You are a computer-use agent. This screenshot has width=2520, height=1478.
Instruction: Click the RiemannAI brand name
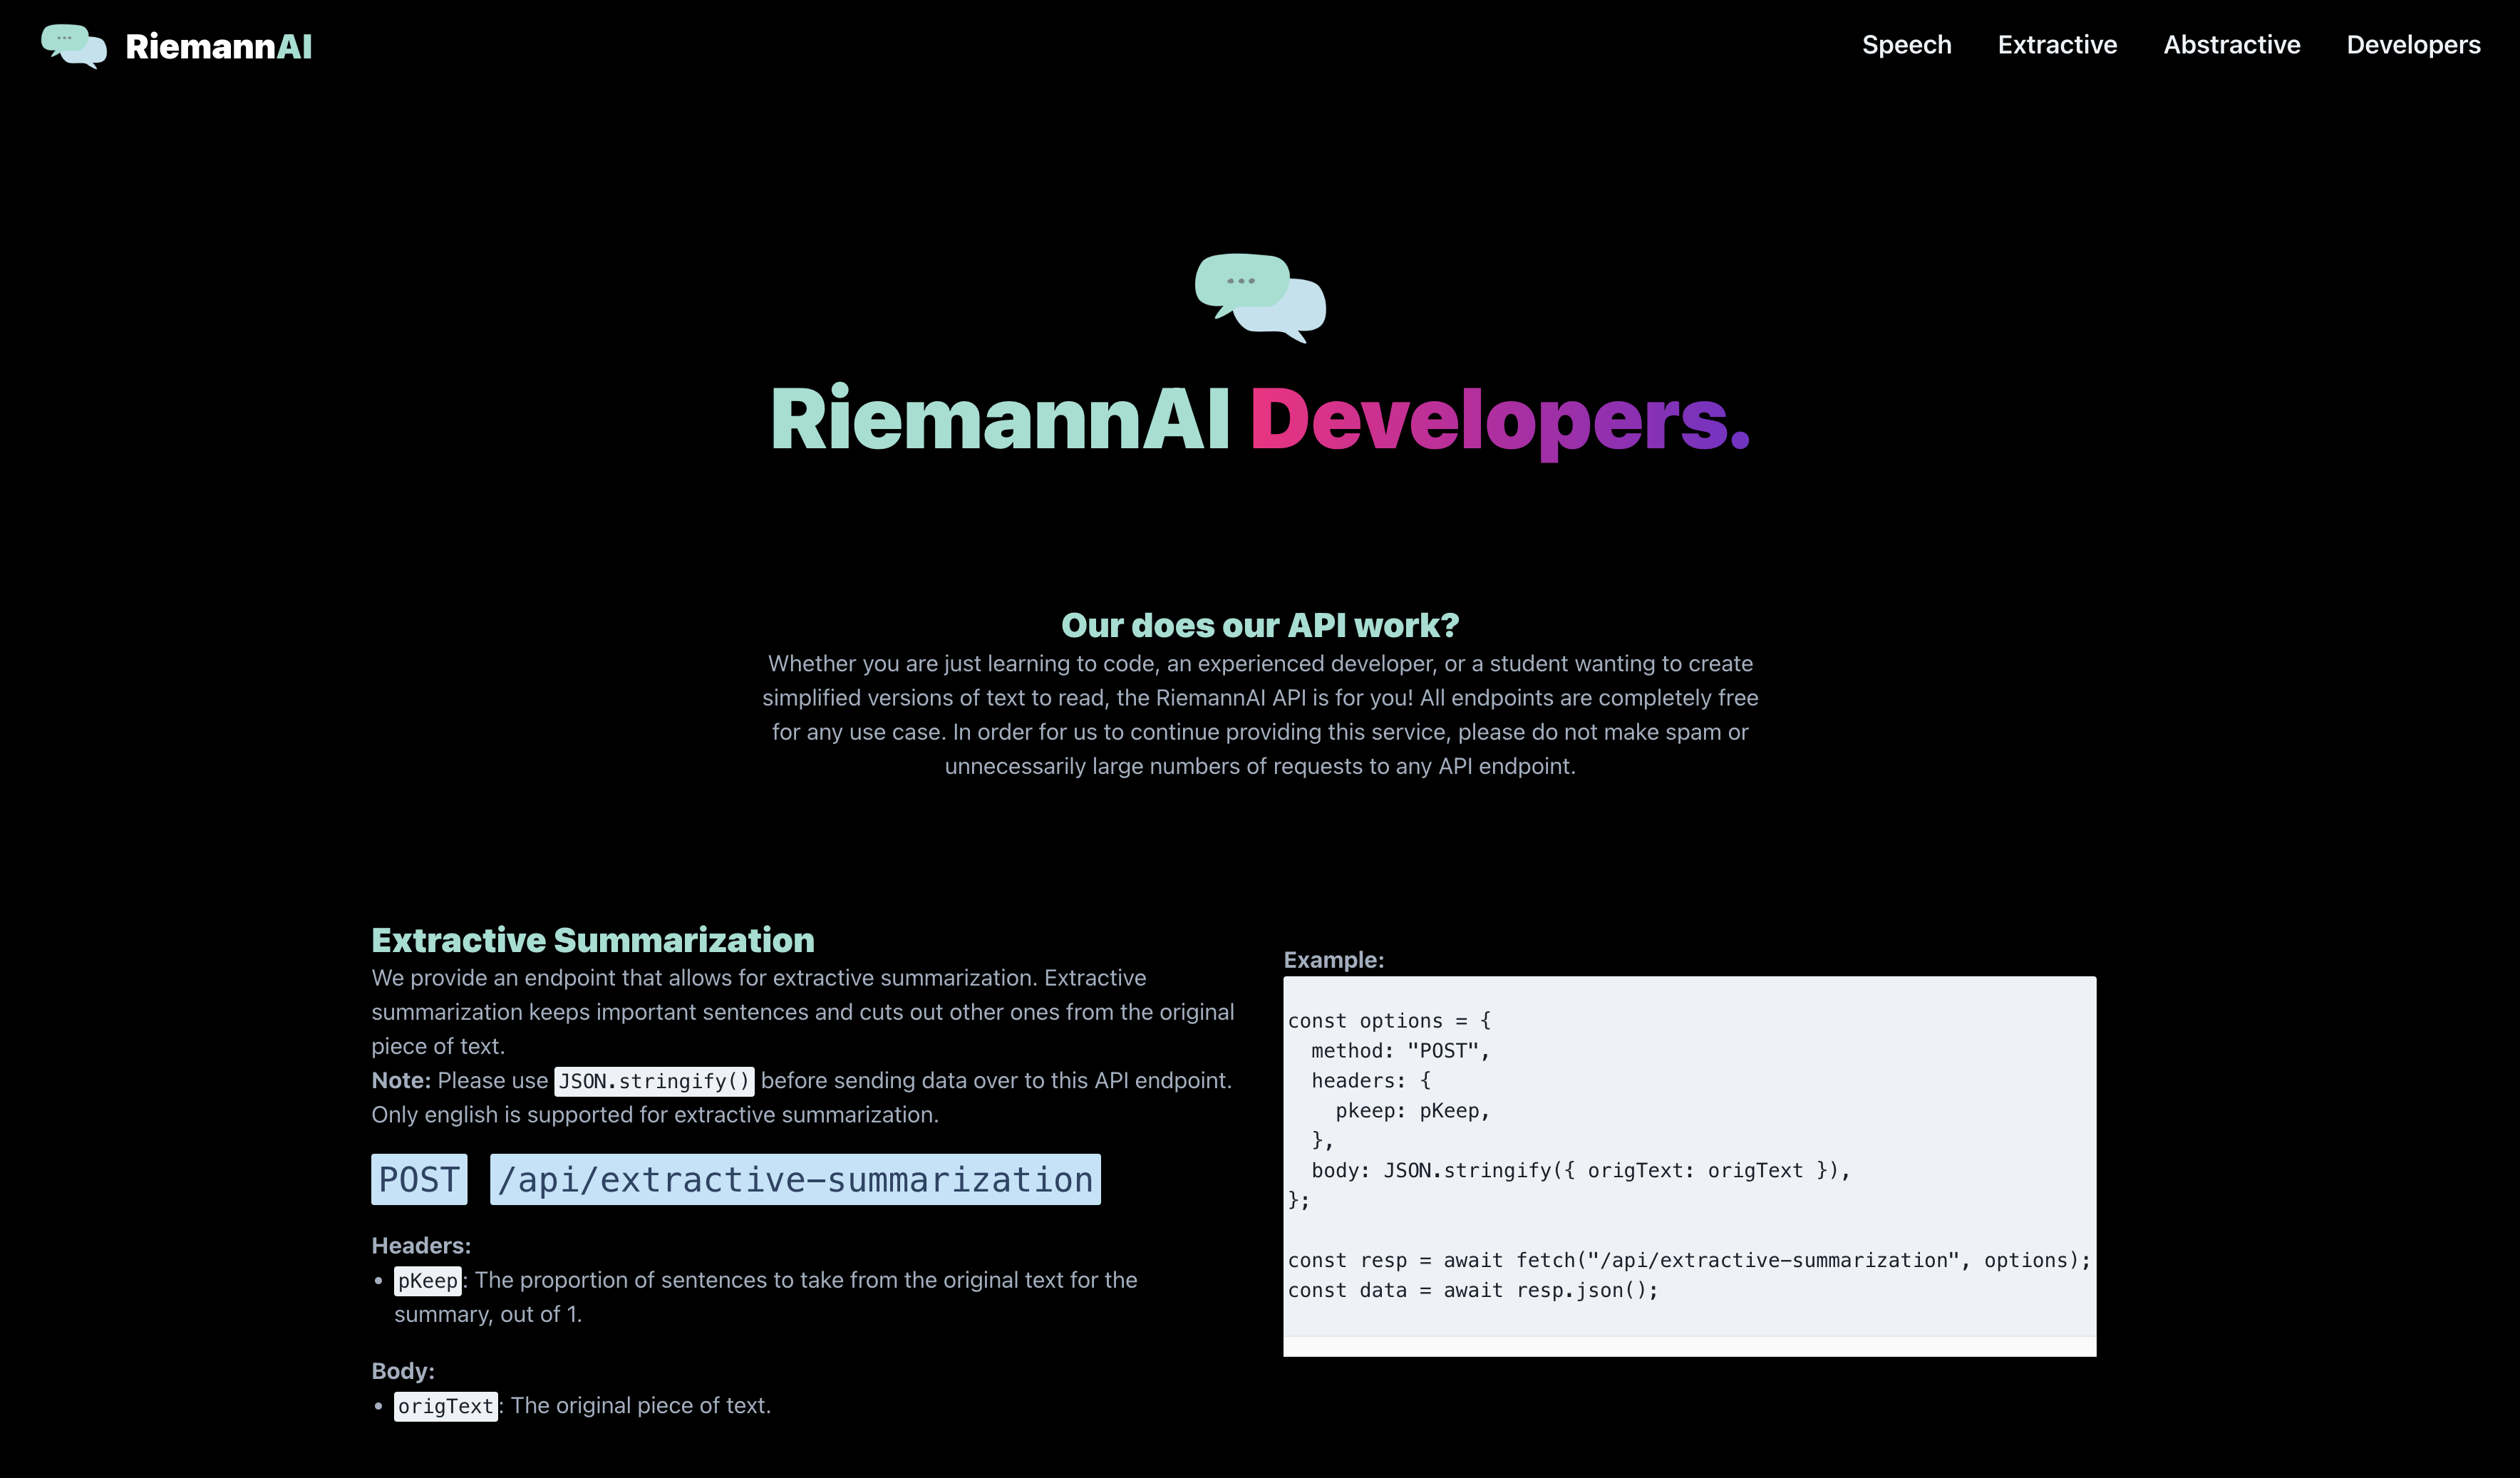218,46
